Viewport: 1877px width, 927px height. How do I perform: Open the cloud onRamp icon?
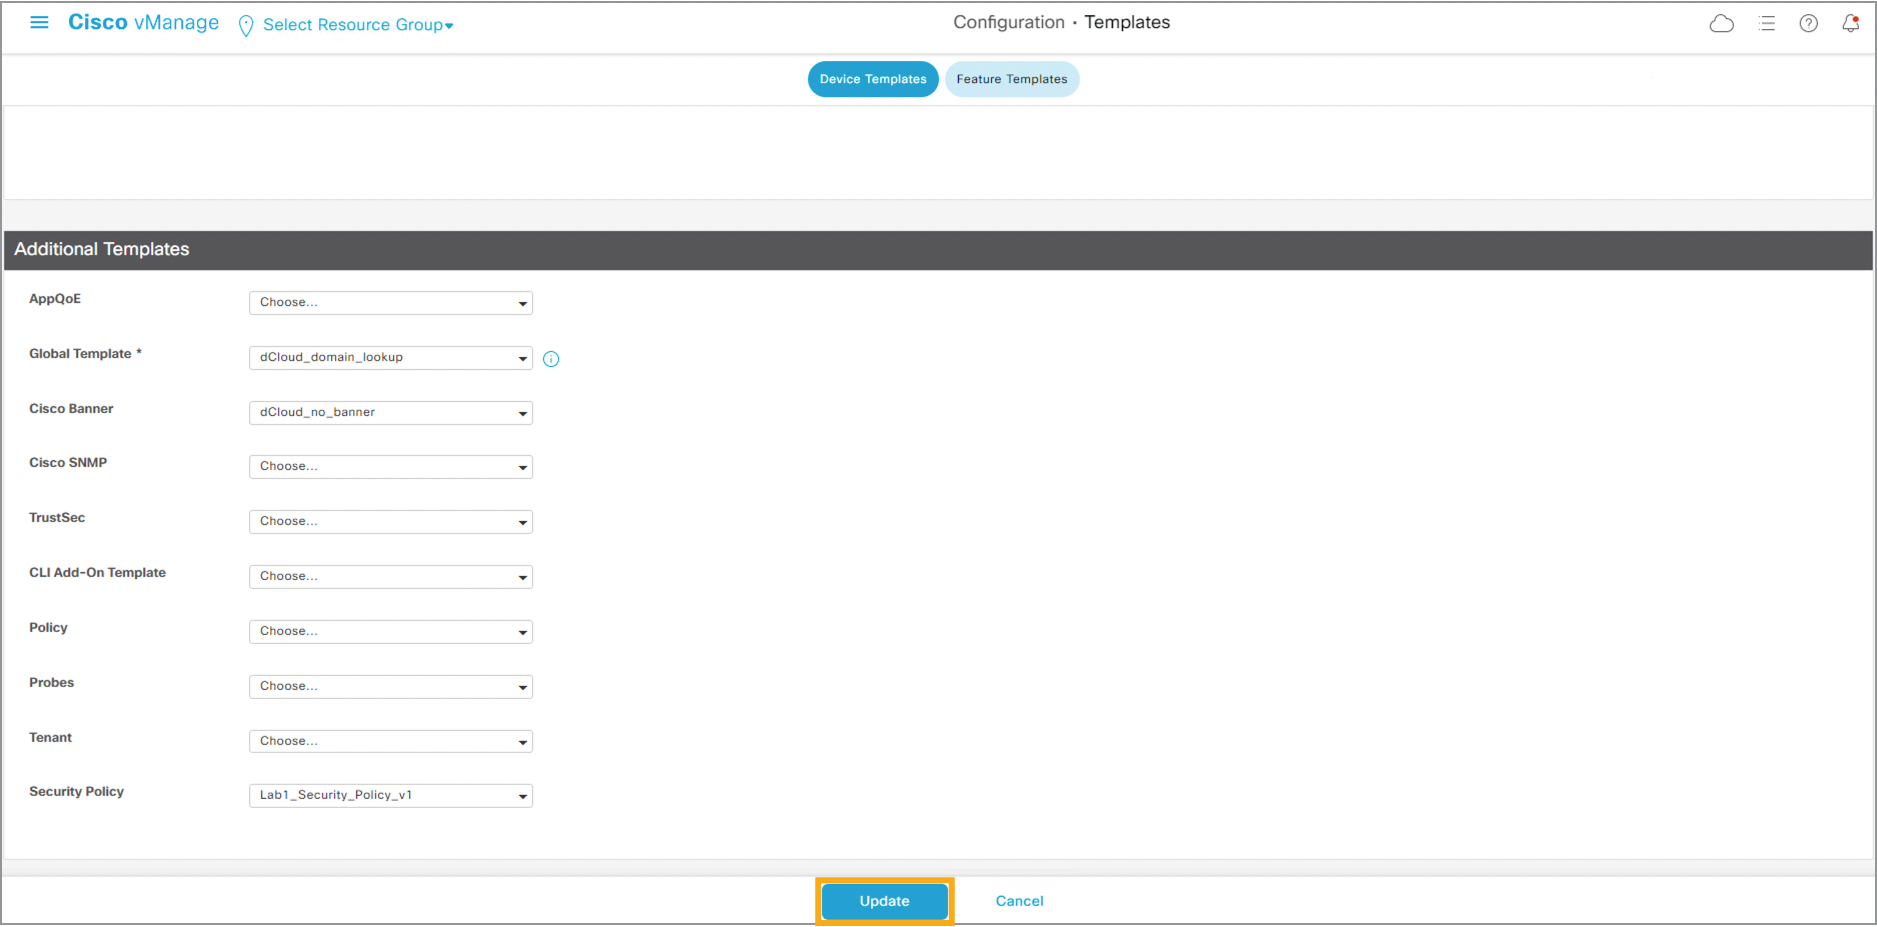(x=1721, y=23)
